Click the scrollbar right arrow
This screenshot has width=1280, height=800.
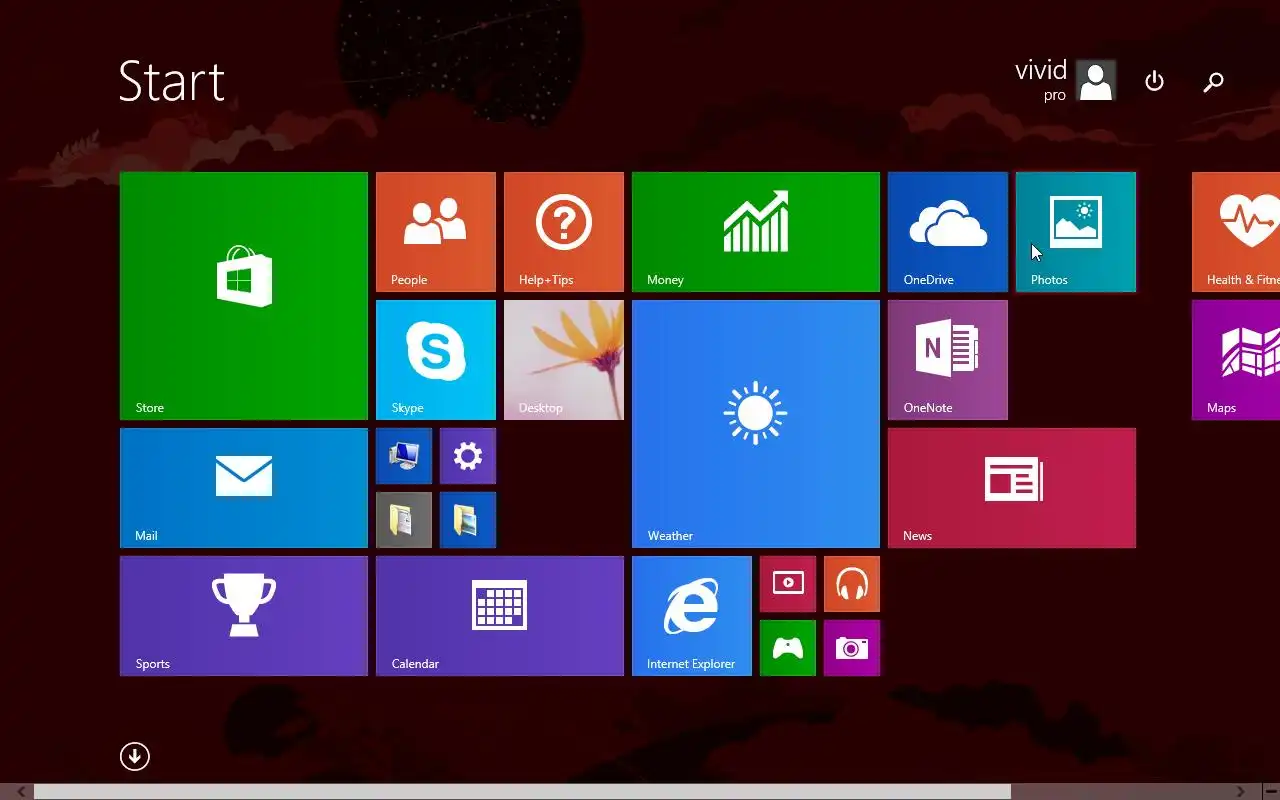(x=1241, y=792)
